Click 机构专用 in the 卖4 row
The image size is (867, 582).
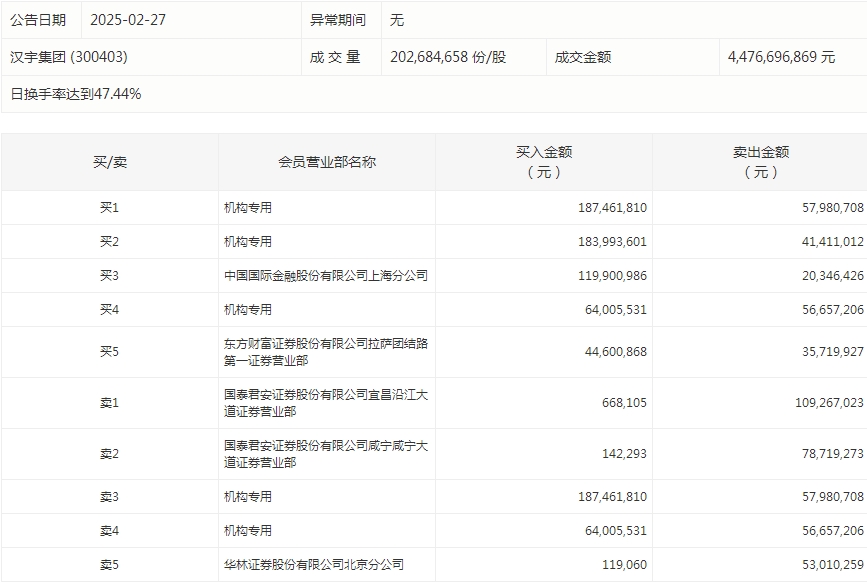(248, 531)
